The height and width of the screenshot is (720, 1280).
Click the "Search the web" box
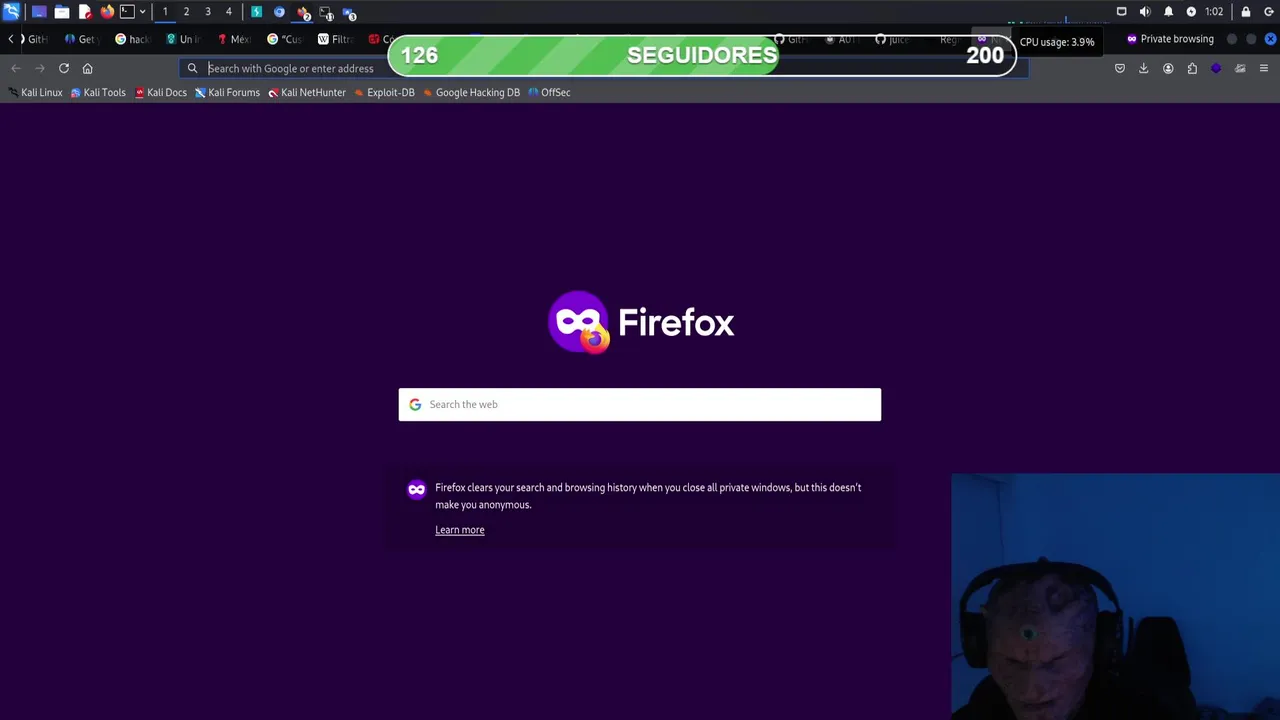click(x=640, y=404)
